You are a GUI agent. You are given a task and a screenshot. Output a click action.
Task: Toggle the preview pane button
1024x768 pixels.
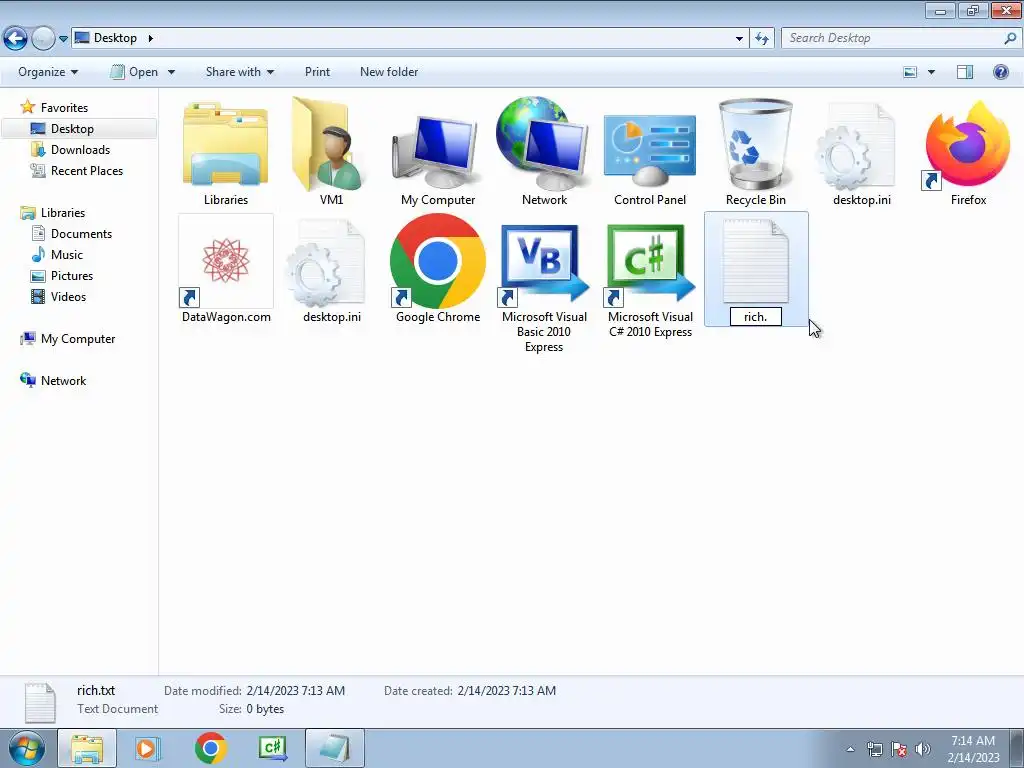[965, 72]
